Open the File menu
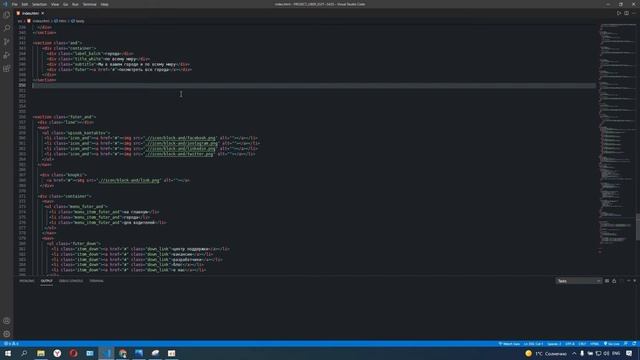 pyautogui.click(x=15, y=4)
